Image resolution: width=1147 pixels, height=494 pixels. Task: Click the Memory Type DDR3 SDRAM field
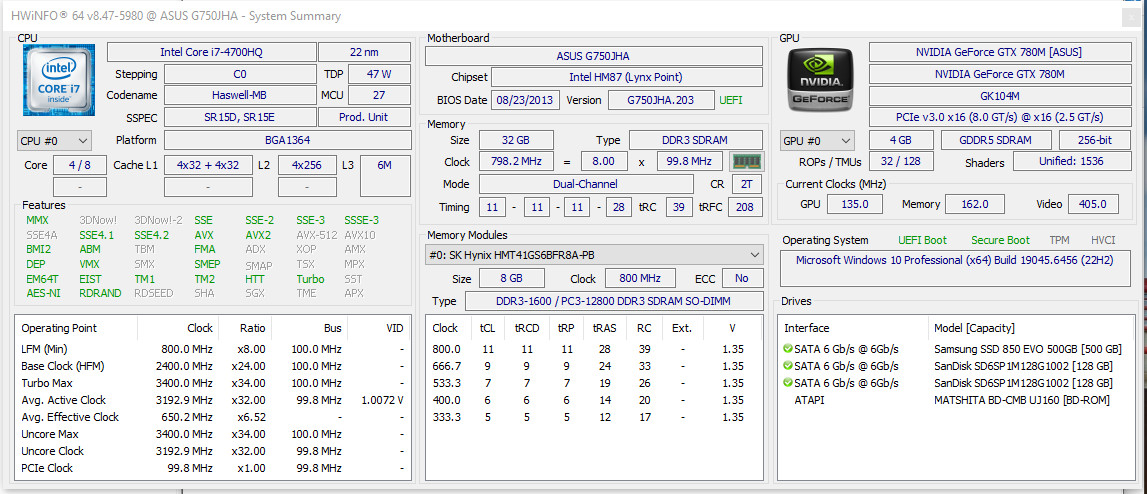pos(696,140)
